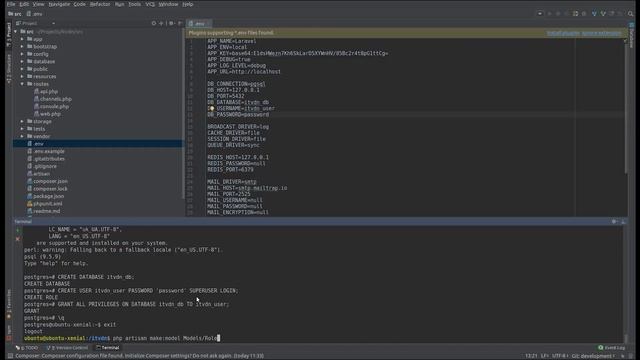Click the collapse-all icon in Project panel
This screenshot has height=360, width=640.
161,23
